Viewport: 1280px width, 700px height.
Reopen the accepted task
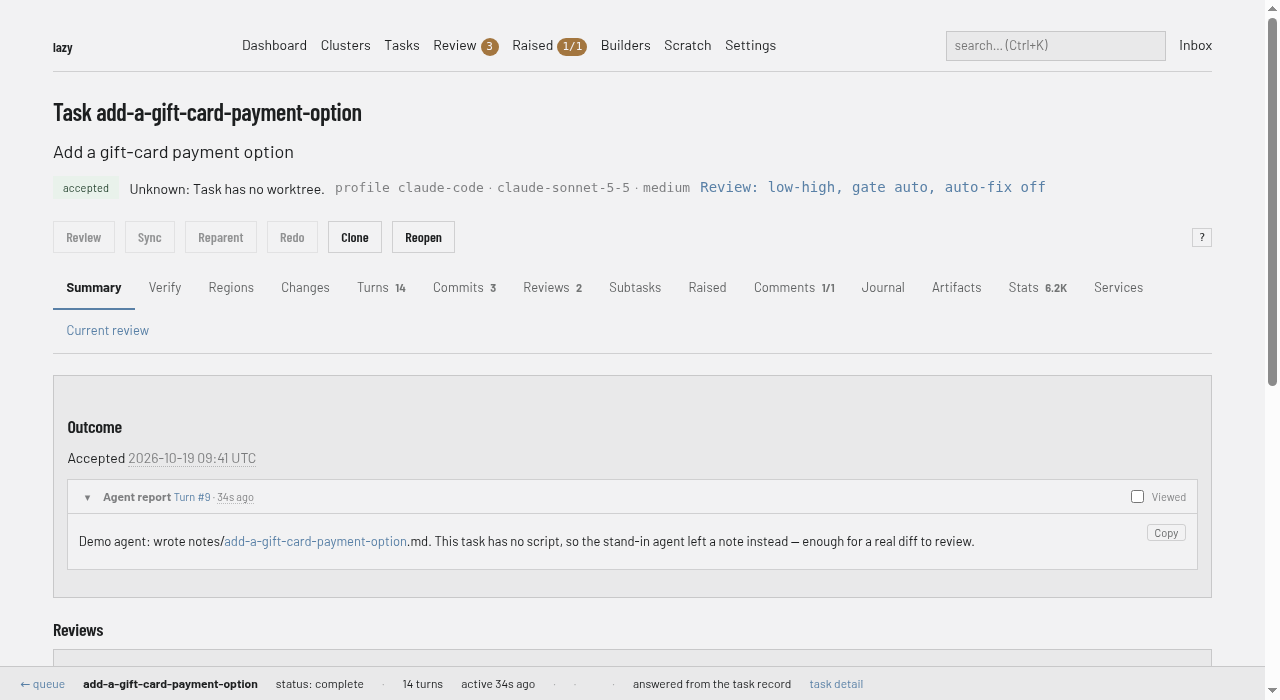(x=423, y=237)
